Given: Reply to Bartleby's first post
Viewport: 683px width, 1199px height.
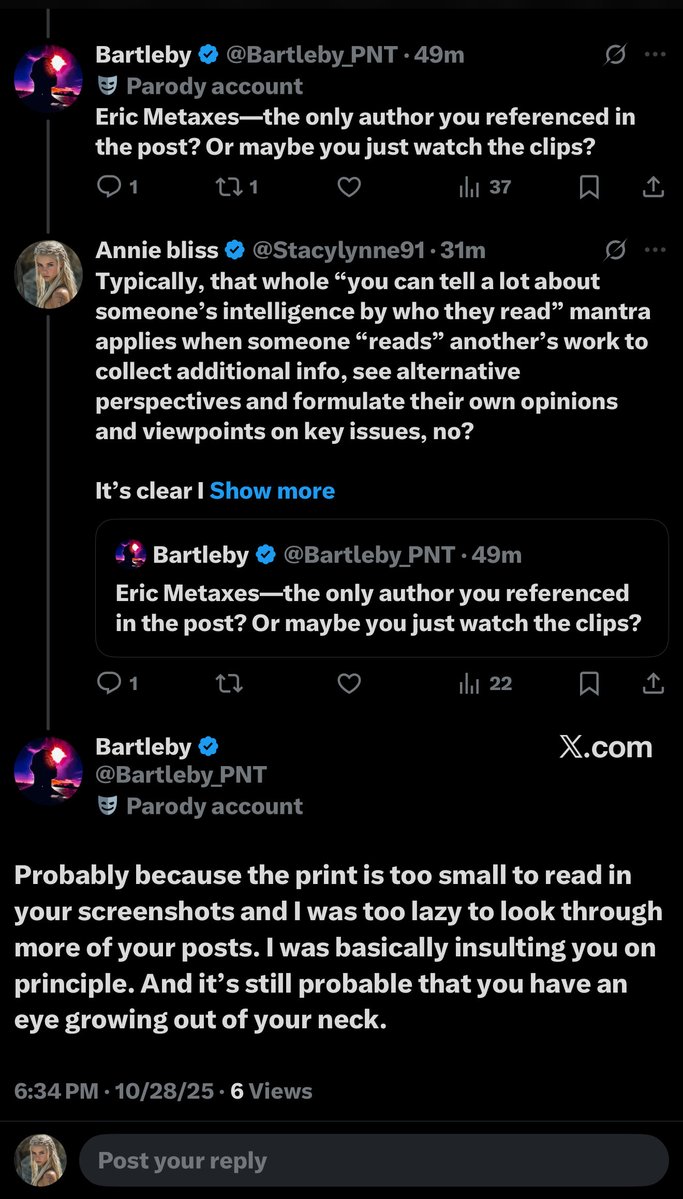Looking at the screenshot, I should pyautogui.click(x=110, y=186).
